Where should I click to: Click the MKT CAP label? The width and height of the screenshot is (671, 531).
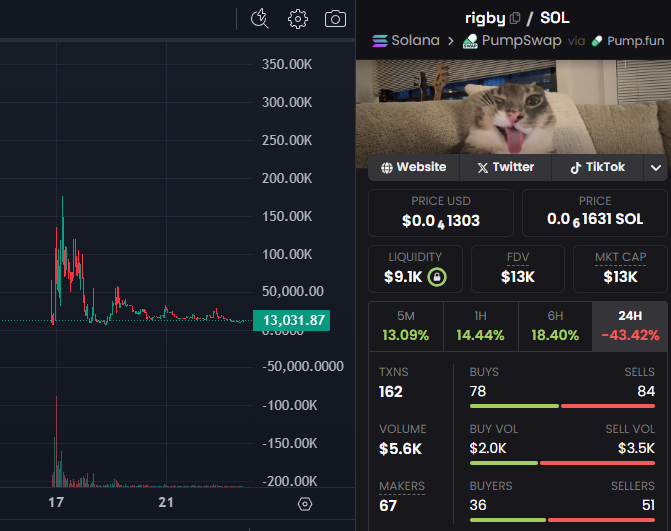click(621, 257)
